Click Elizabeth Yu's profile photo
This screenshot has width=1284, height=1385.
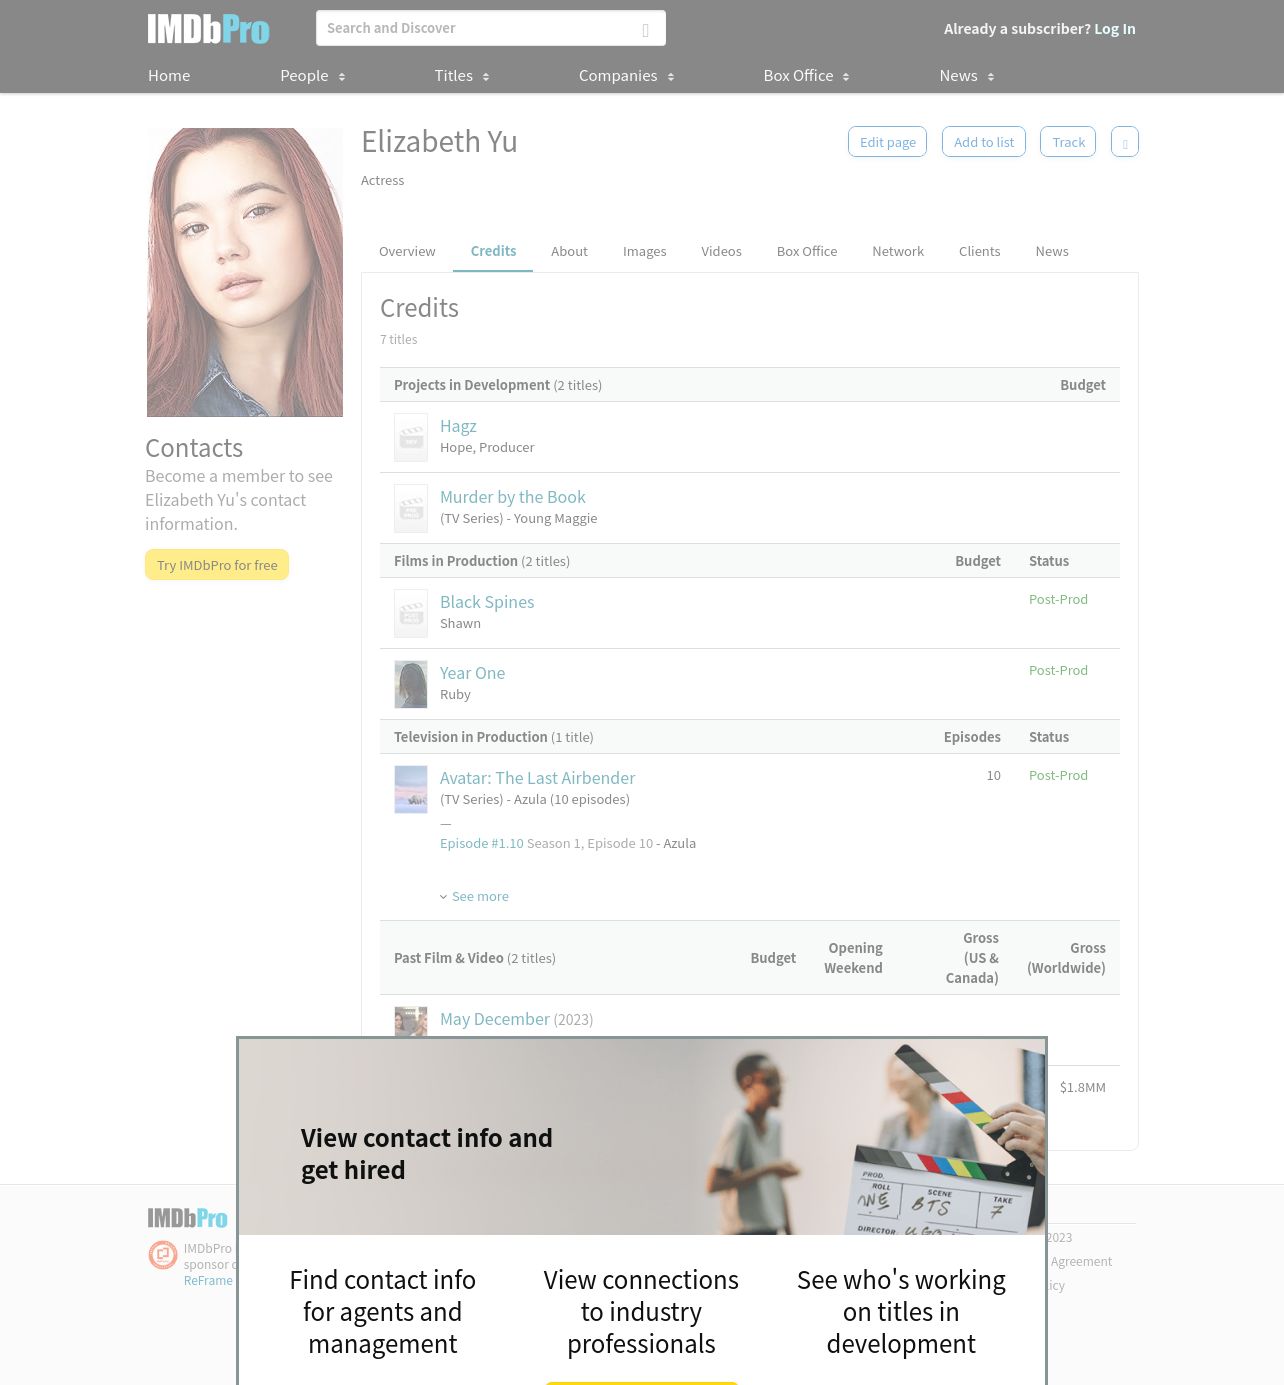pyautogui.click(x=245, y=272)
